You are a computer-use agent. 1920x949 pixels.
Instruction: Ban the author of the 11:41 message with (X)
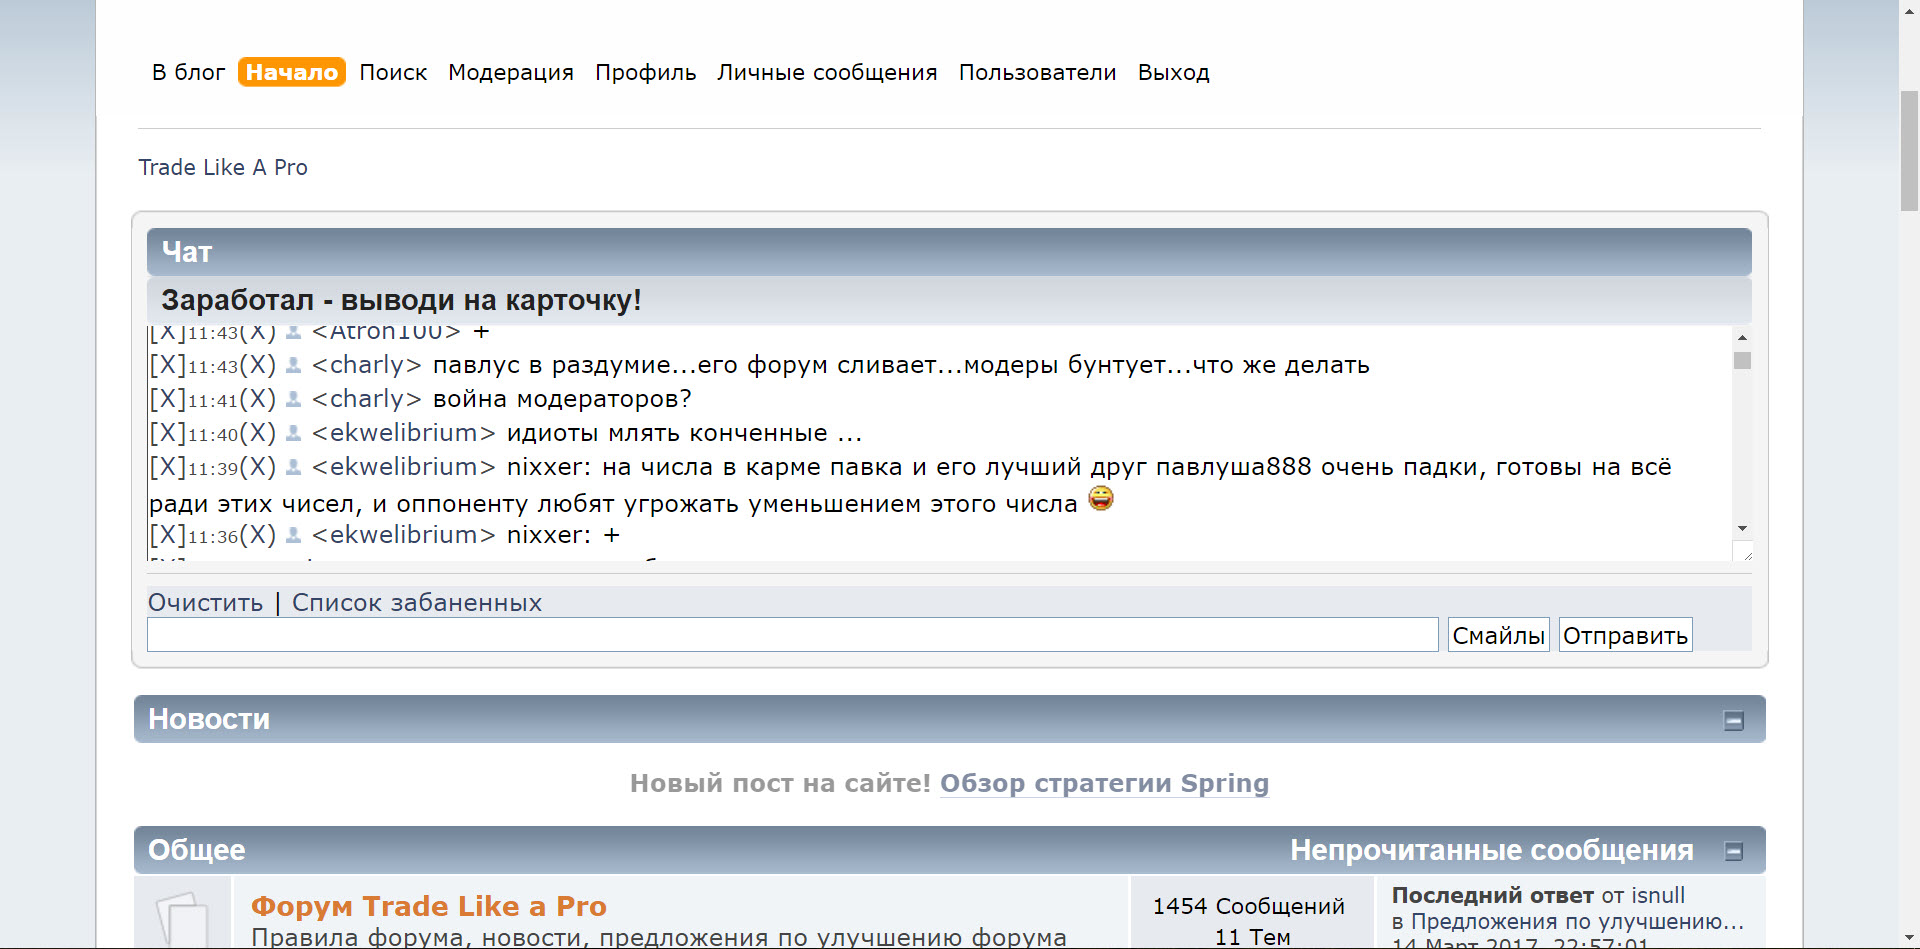258,399
